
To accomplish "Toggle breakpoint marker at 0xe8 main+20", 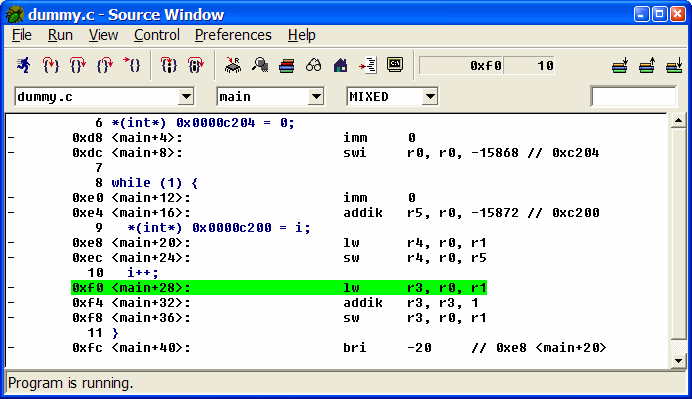I will [11, 243].
